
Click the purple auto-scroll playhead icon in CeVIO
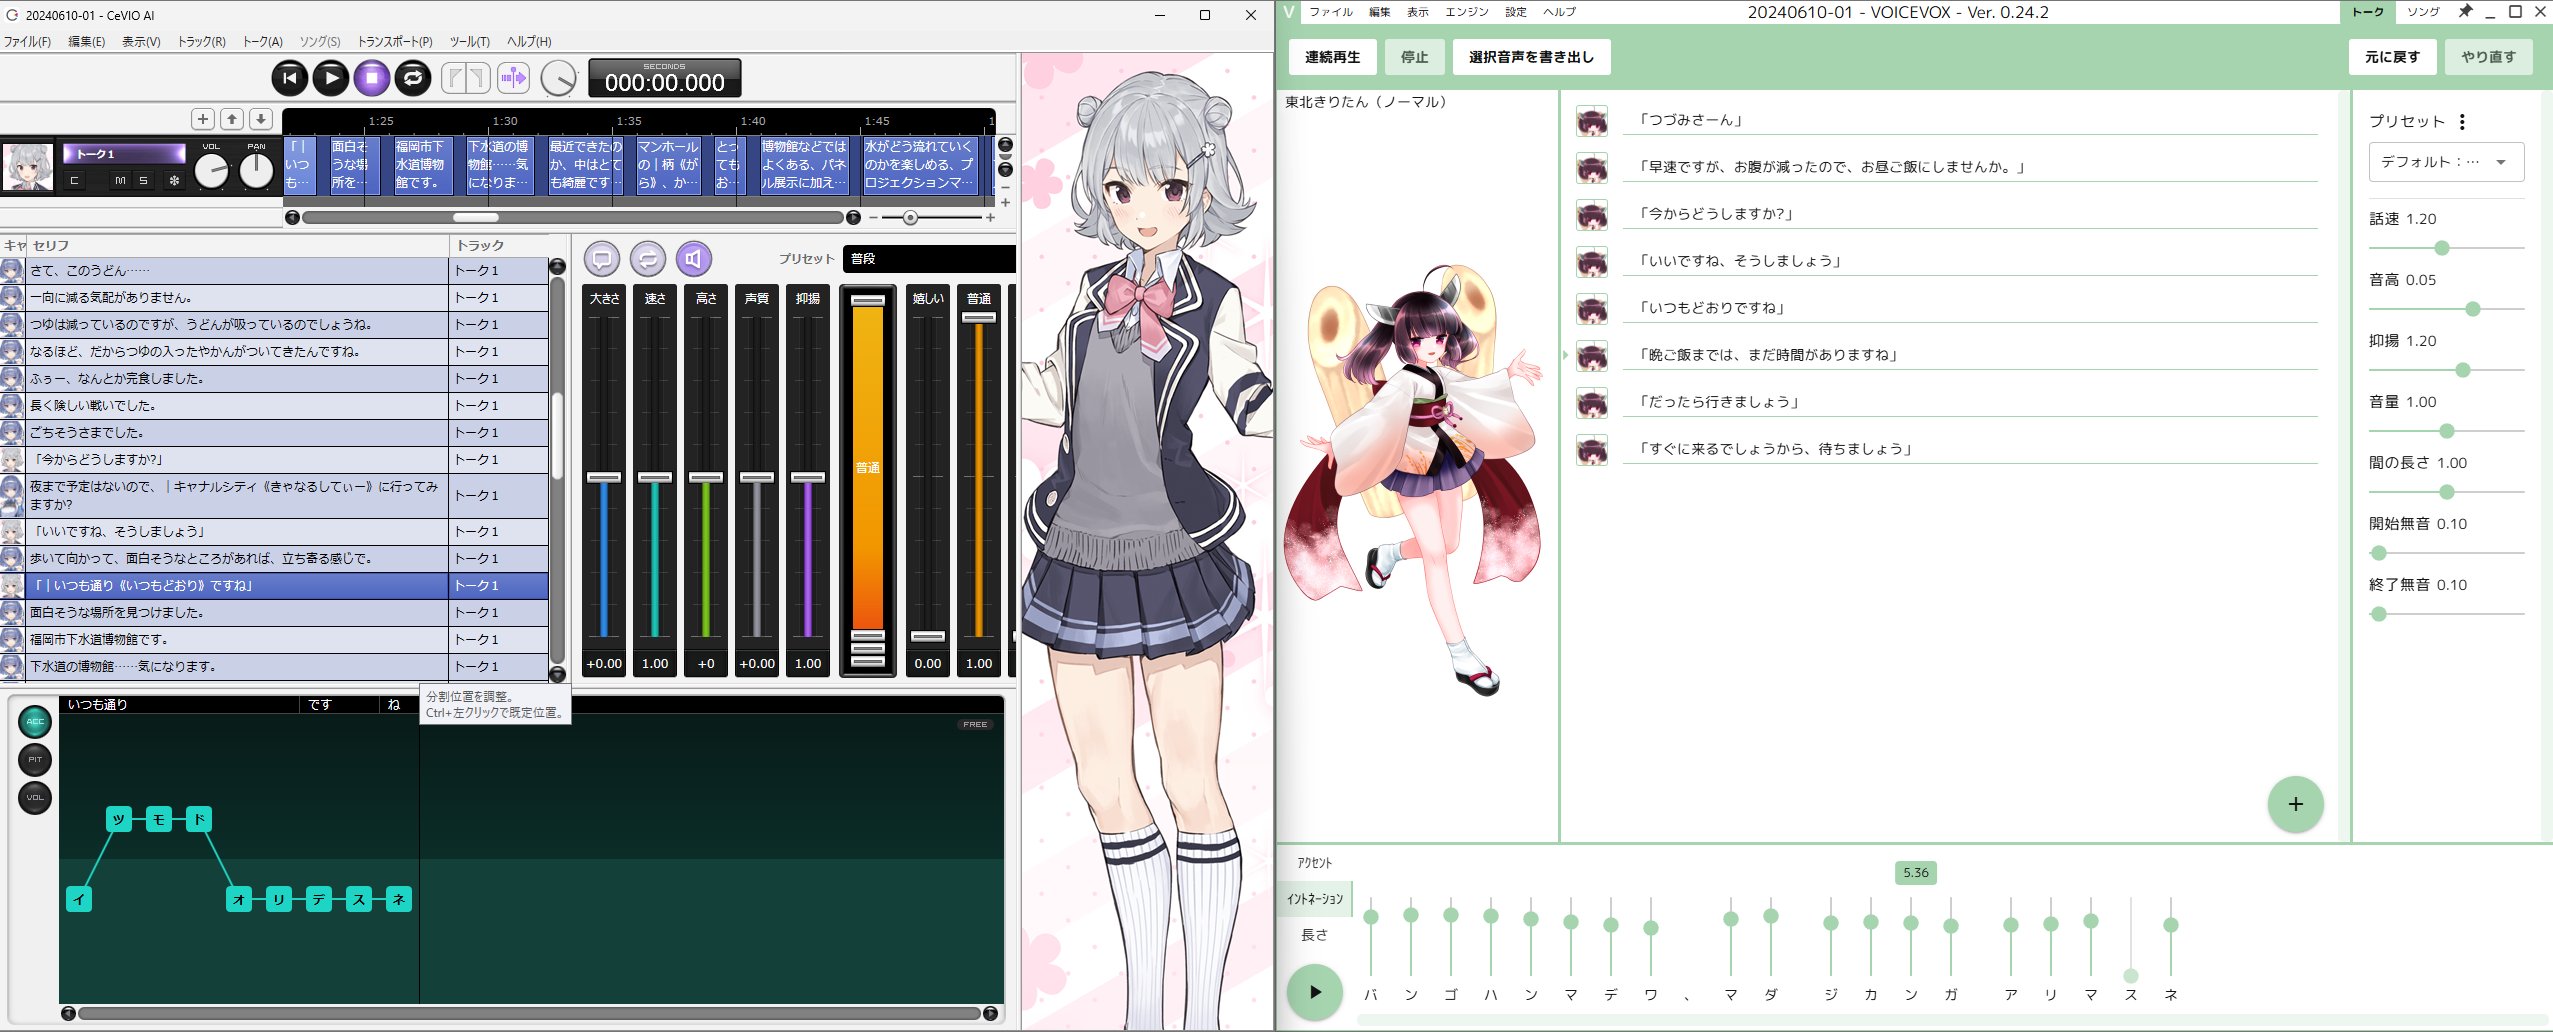click(x=513, y=78)
